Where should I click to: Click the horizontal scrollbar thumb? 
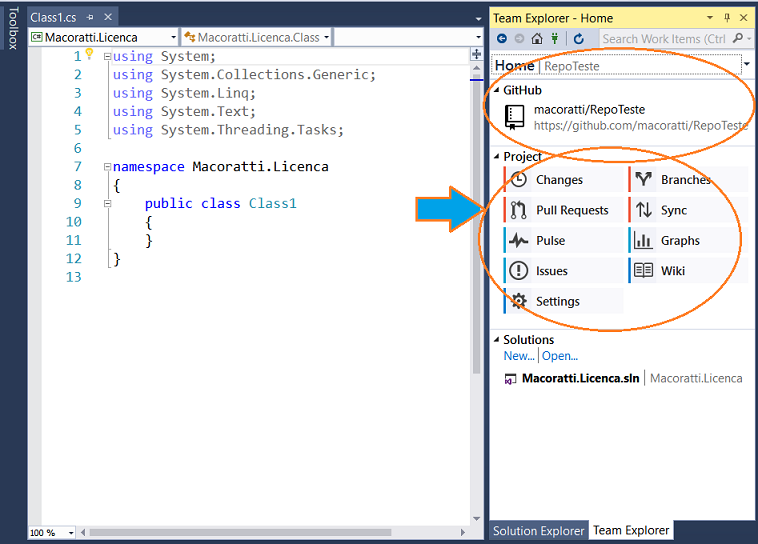[x=240, y=532]
